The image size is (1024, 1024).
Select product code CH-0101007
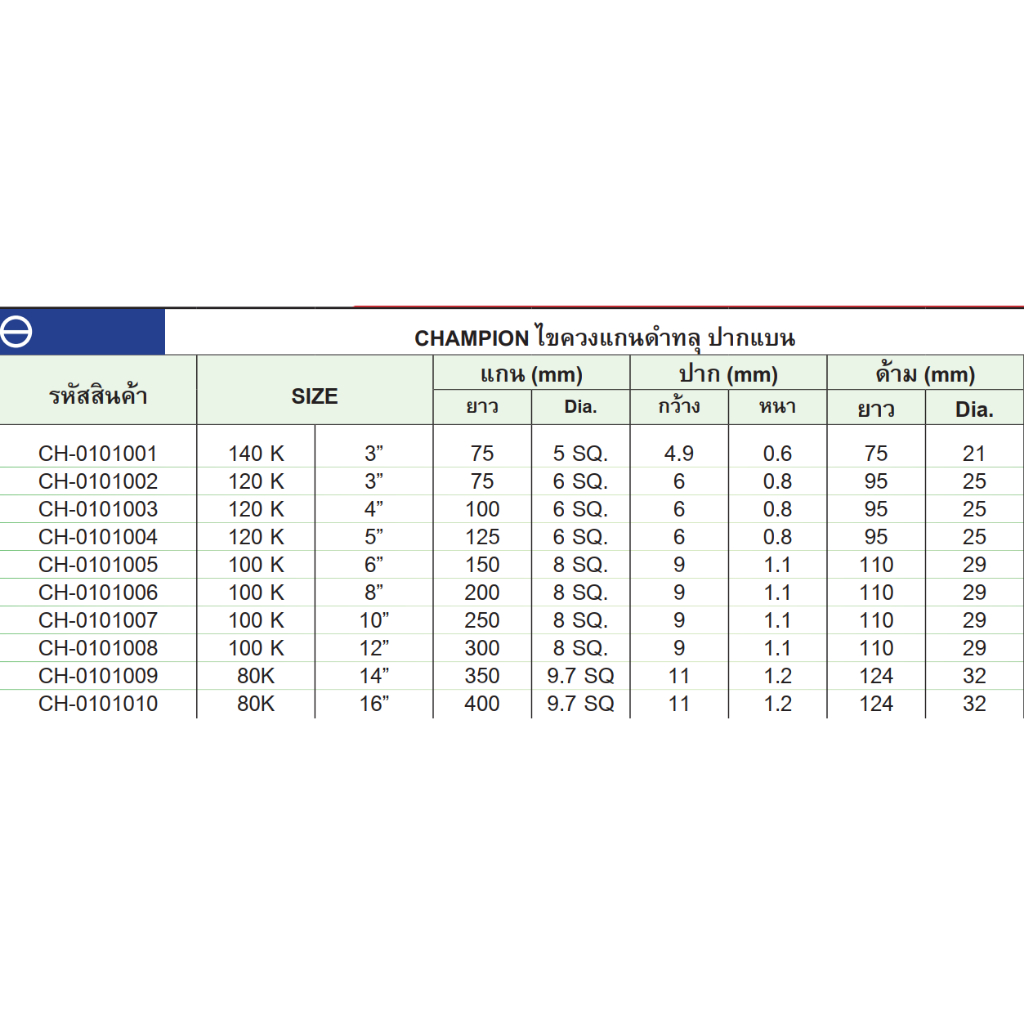coord(98,620)
